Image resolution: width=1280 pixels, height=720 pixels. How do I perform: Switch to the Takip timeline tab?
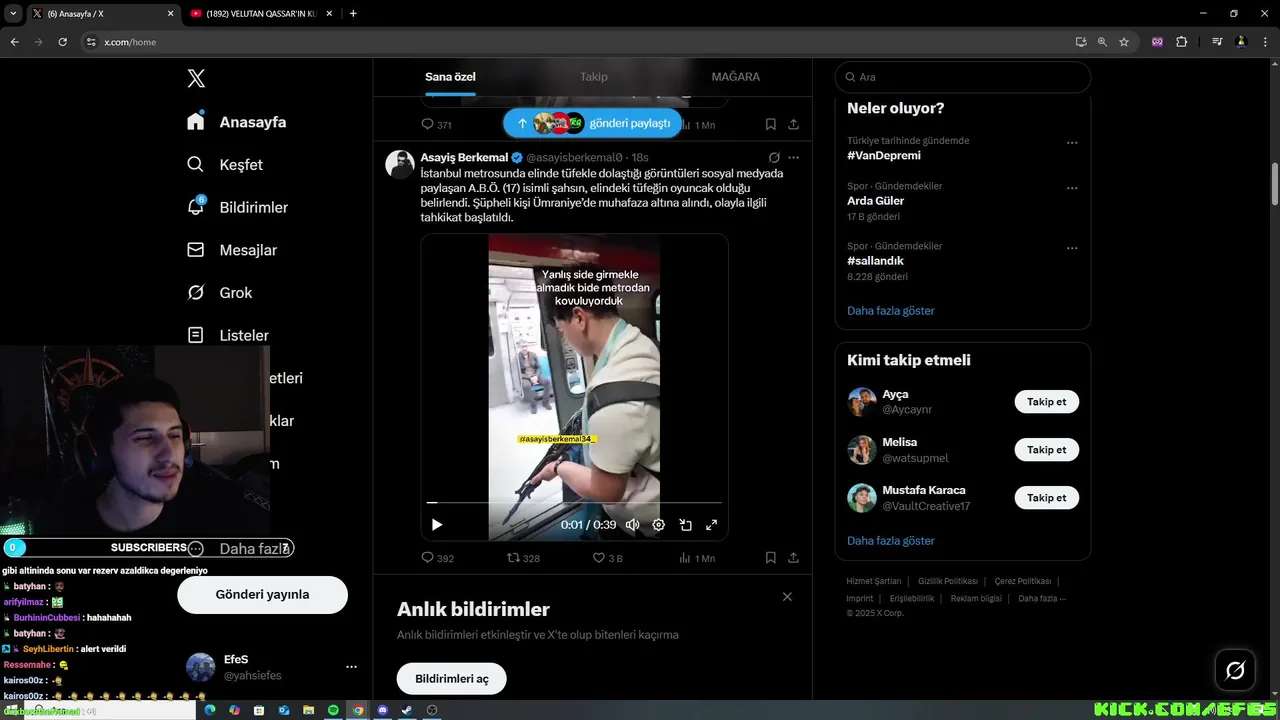[x=593, y=77]
